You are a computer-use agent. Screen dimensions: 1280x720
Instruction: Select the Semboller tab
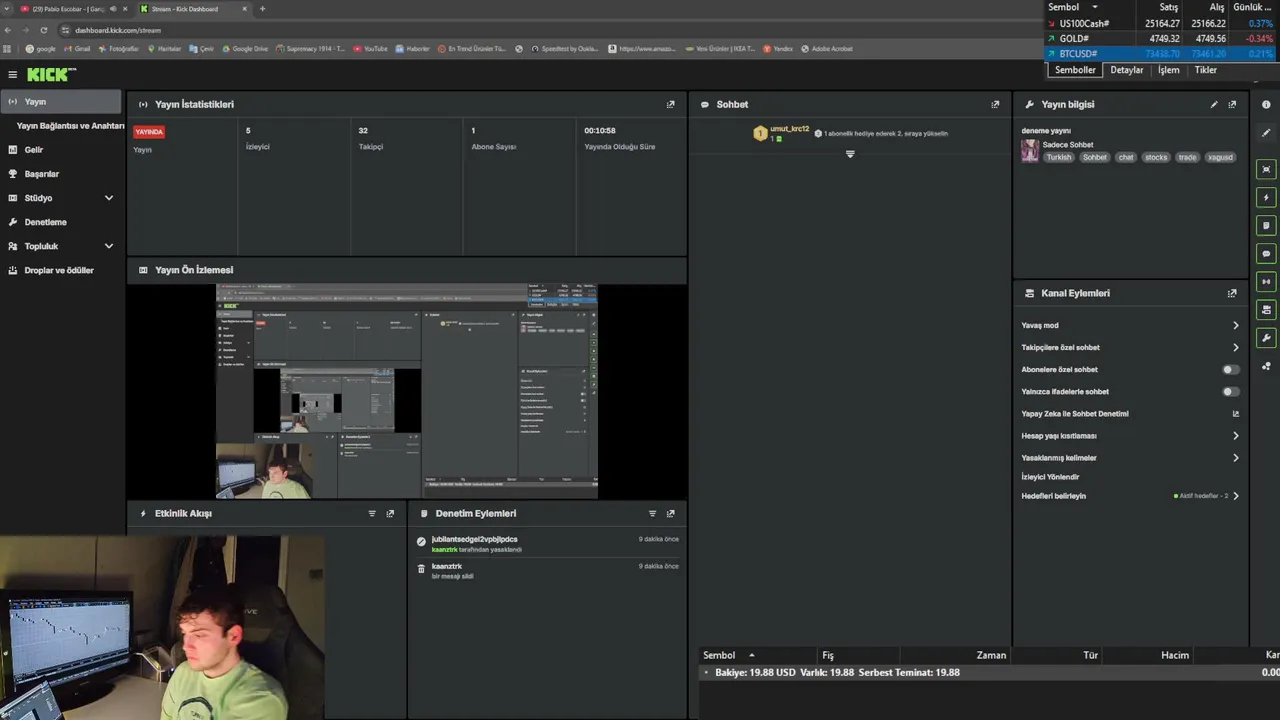1075,70
